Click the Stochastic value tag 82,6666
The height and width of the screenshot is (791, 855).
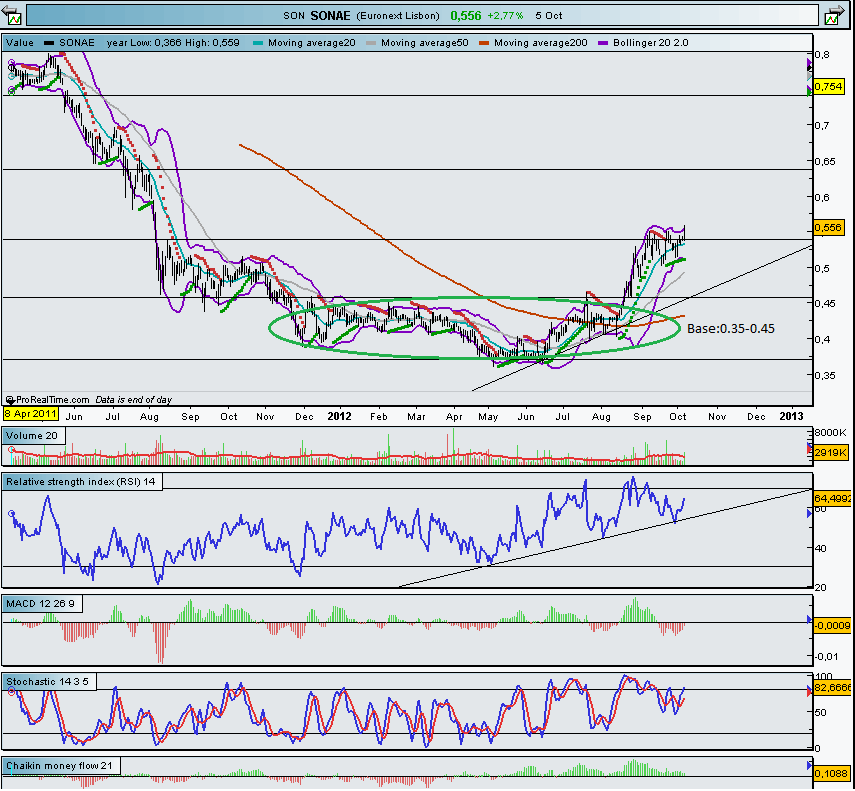pos(831,688)
